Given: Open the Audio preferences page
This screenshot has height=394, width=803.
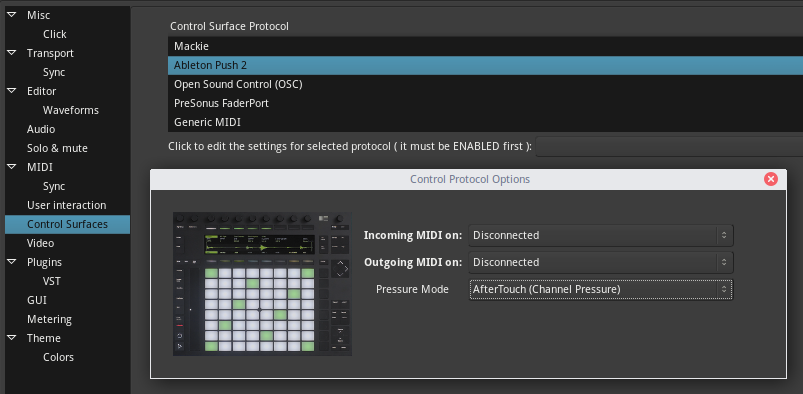Looking at the screenshot, I should [41, 129].
